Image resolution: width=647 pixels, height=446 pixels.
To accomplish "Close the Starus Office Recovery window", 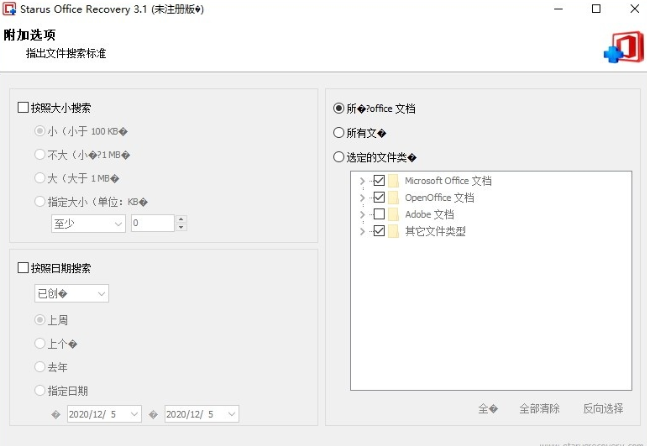I will point(635,9).
